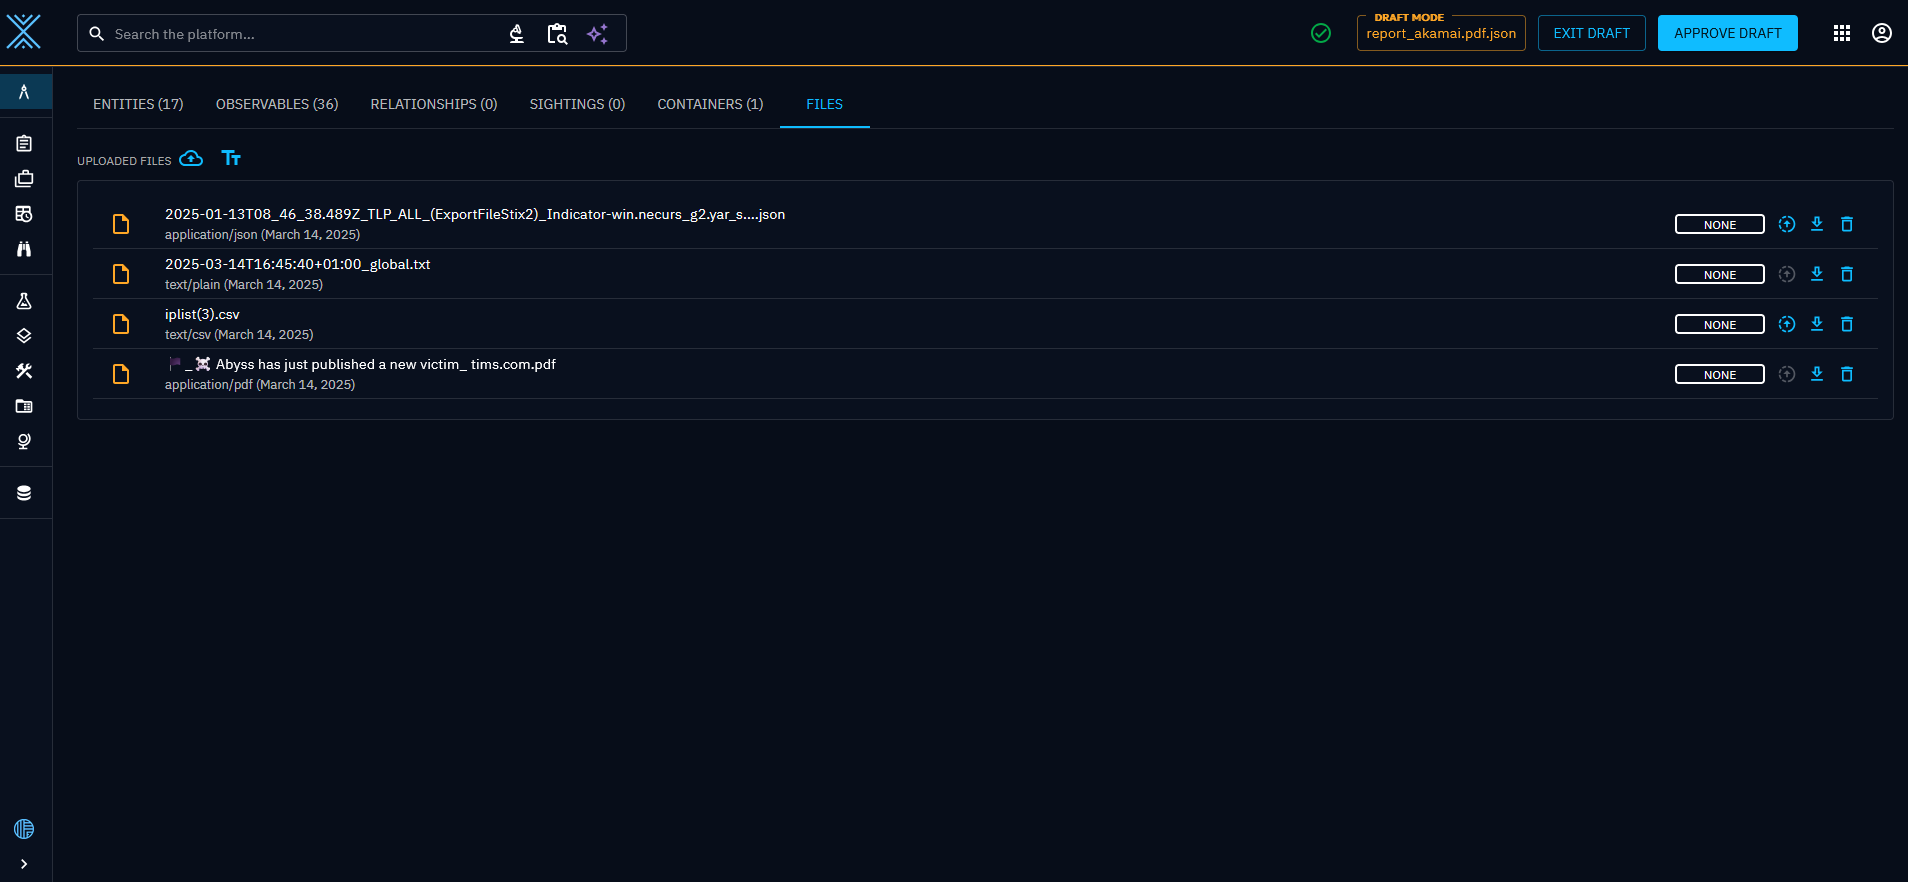Screen dimensions: 1908x882
Task: Expand the left sidebar with chevron
Action: click(24, 864)
